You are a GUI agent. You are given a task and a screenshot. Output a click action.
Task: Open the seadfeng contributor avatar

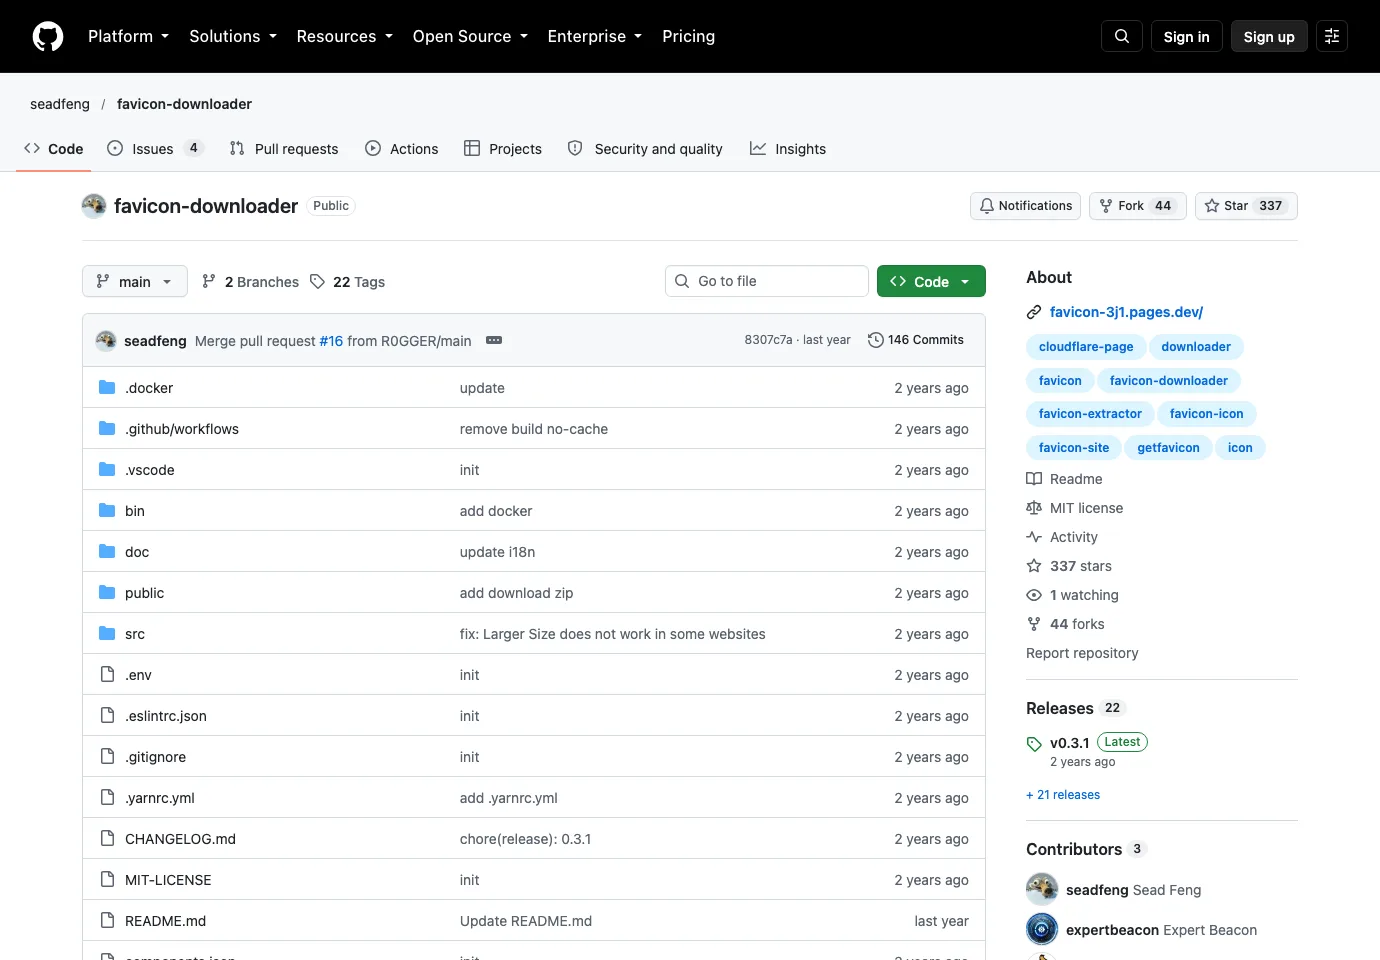click(1042, 889)
